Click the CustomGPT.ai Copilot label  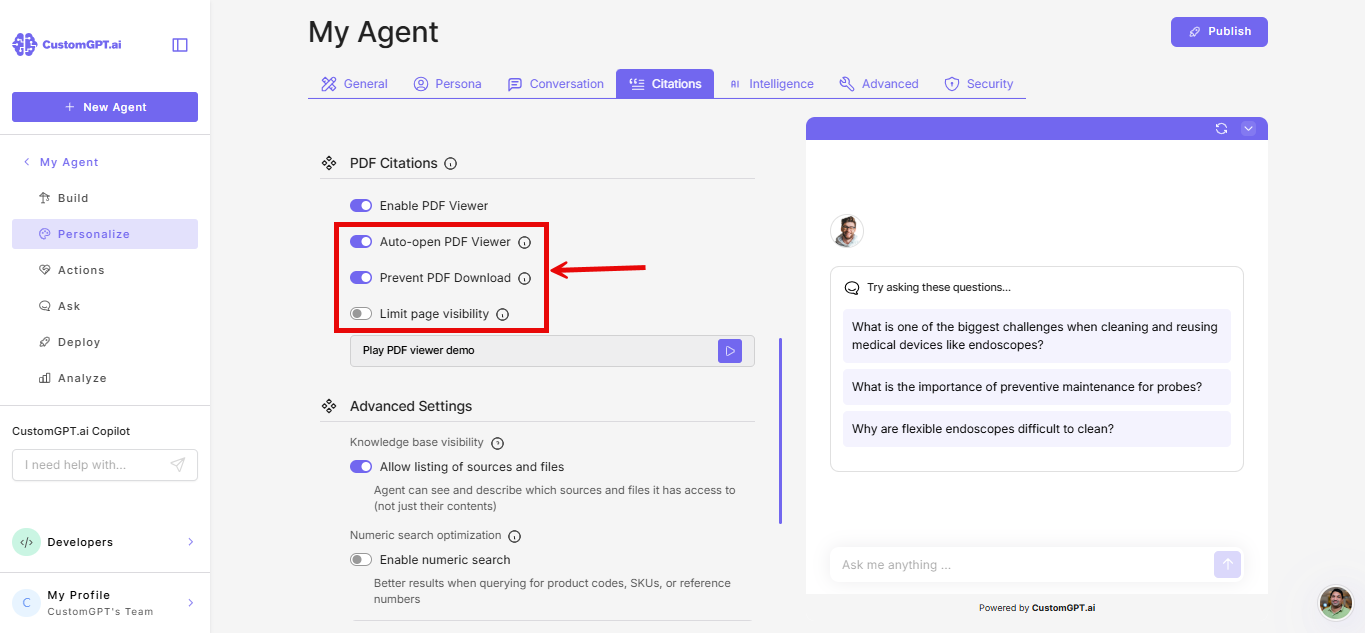(71, 431)
